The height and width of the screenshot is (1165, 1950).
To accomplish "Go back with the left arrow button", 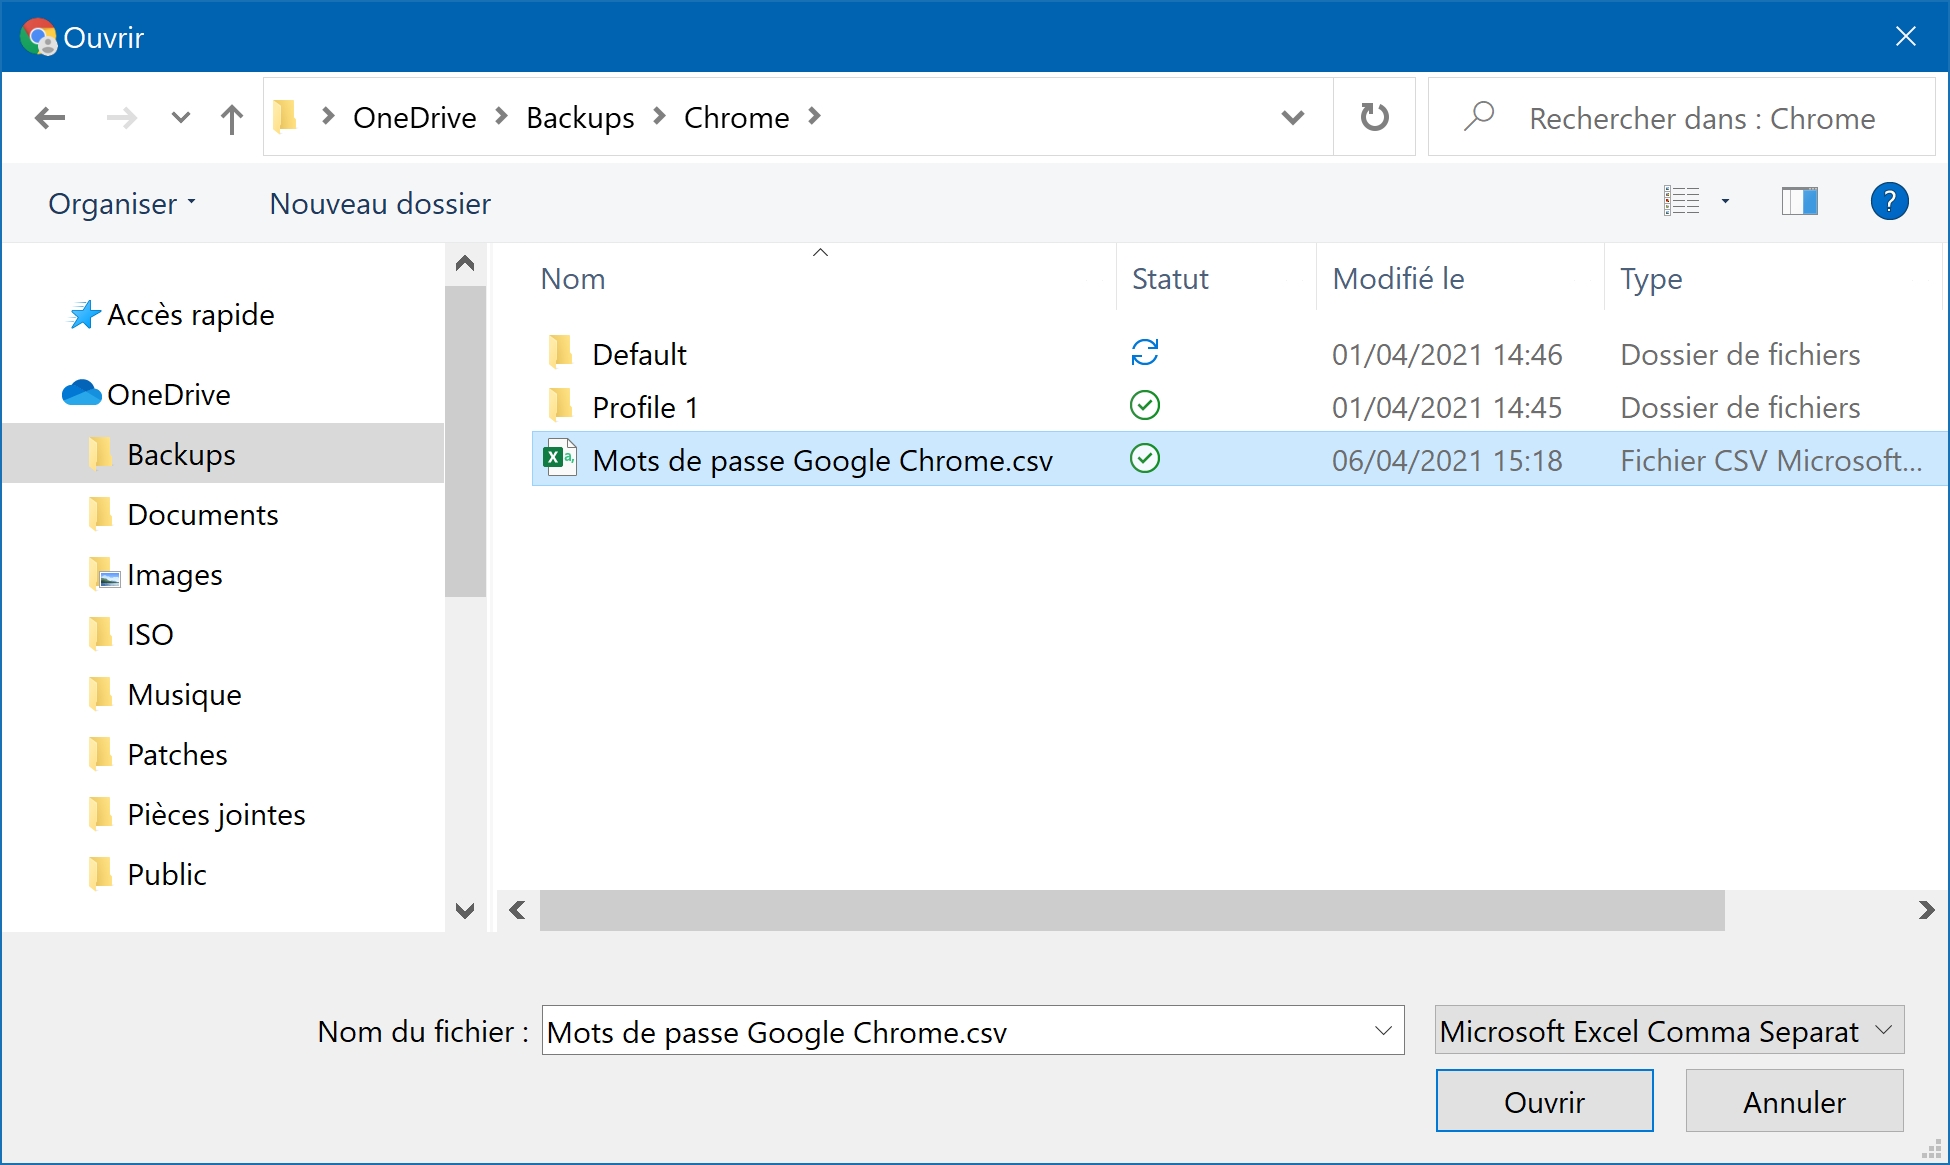I will click(x=50, y=118).
